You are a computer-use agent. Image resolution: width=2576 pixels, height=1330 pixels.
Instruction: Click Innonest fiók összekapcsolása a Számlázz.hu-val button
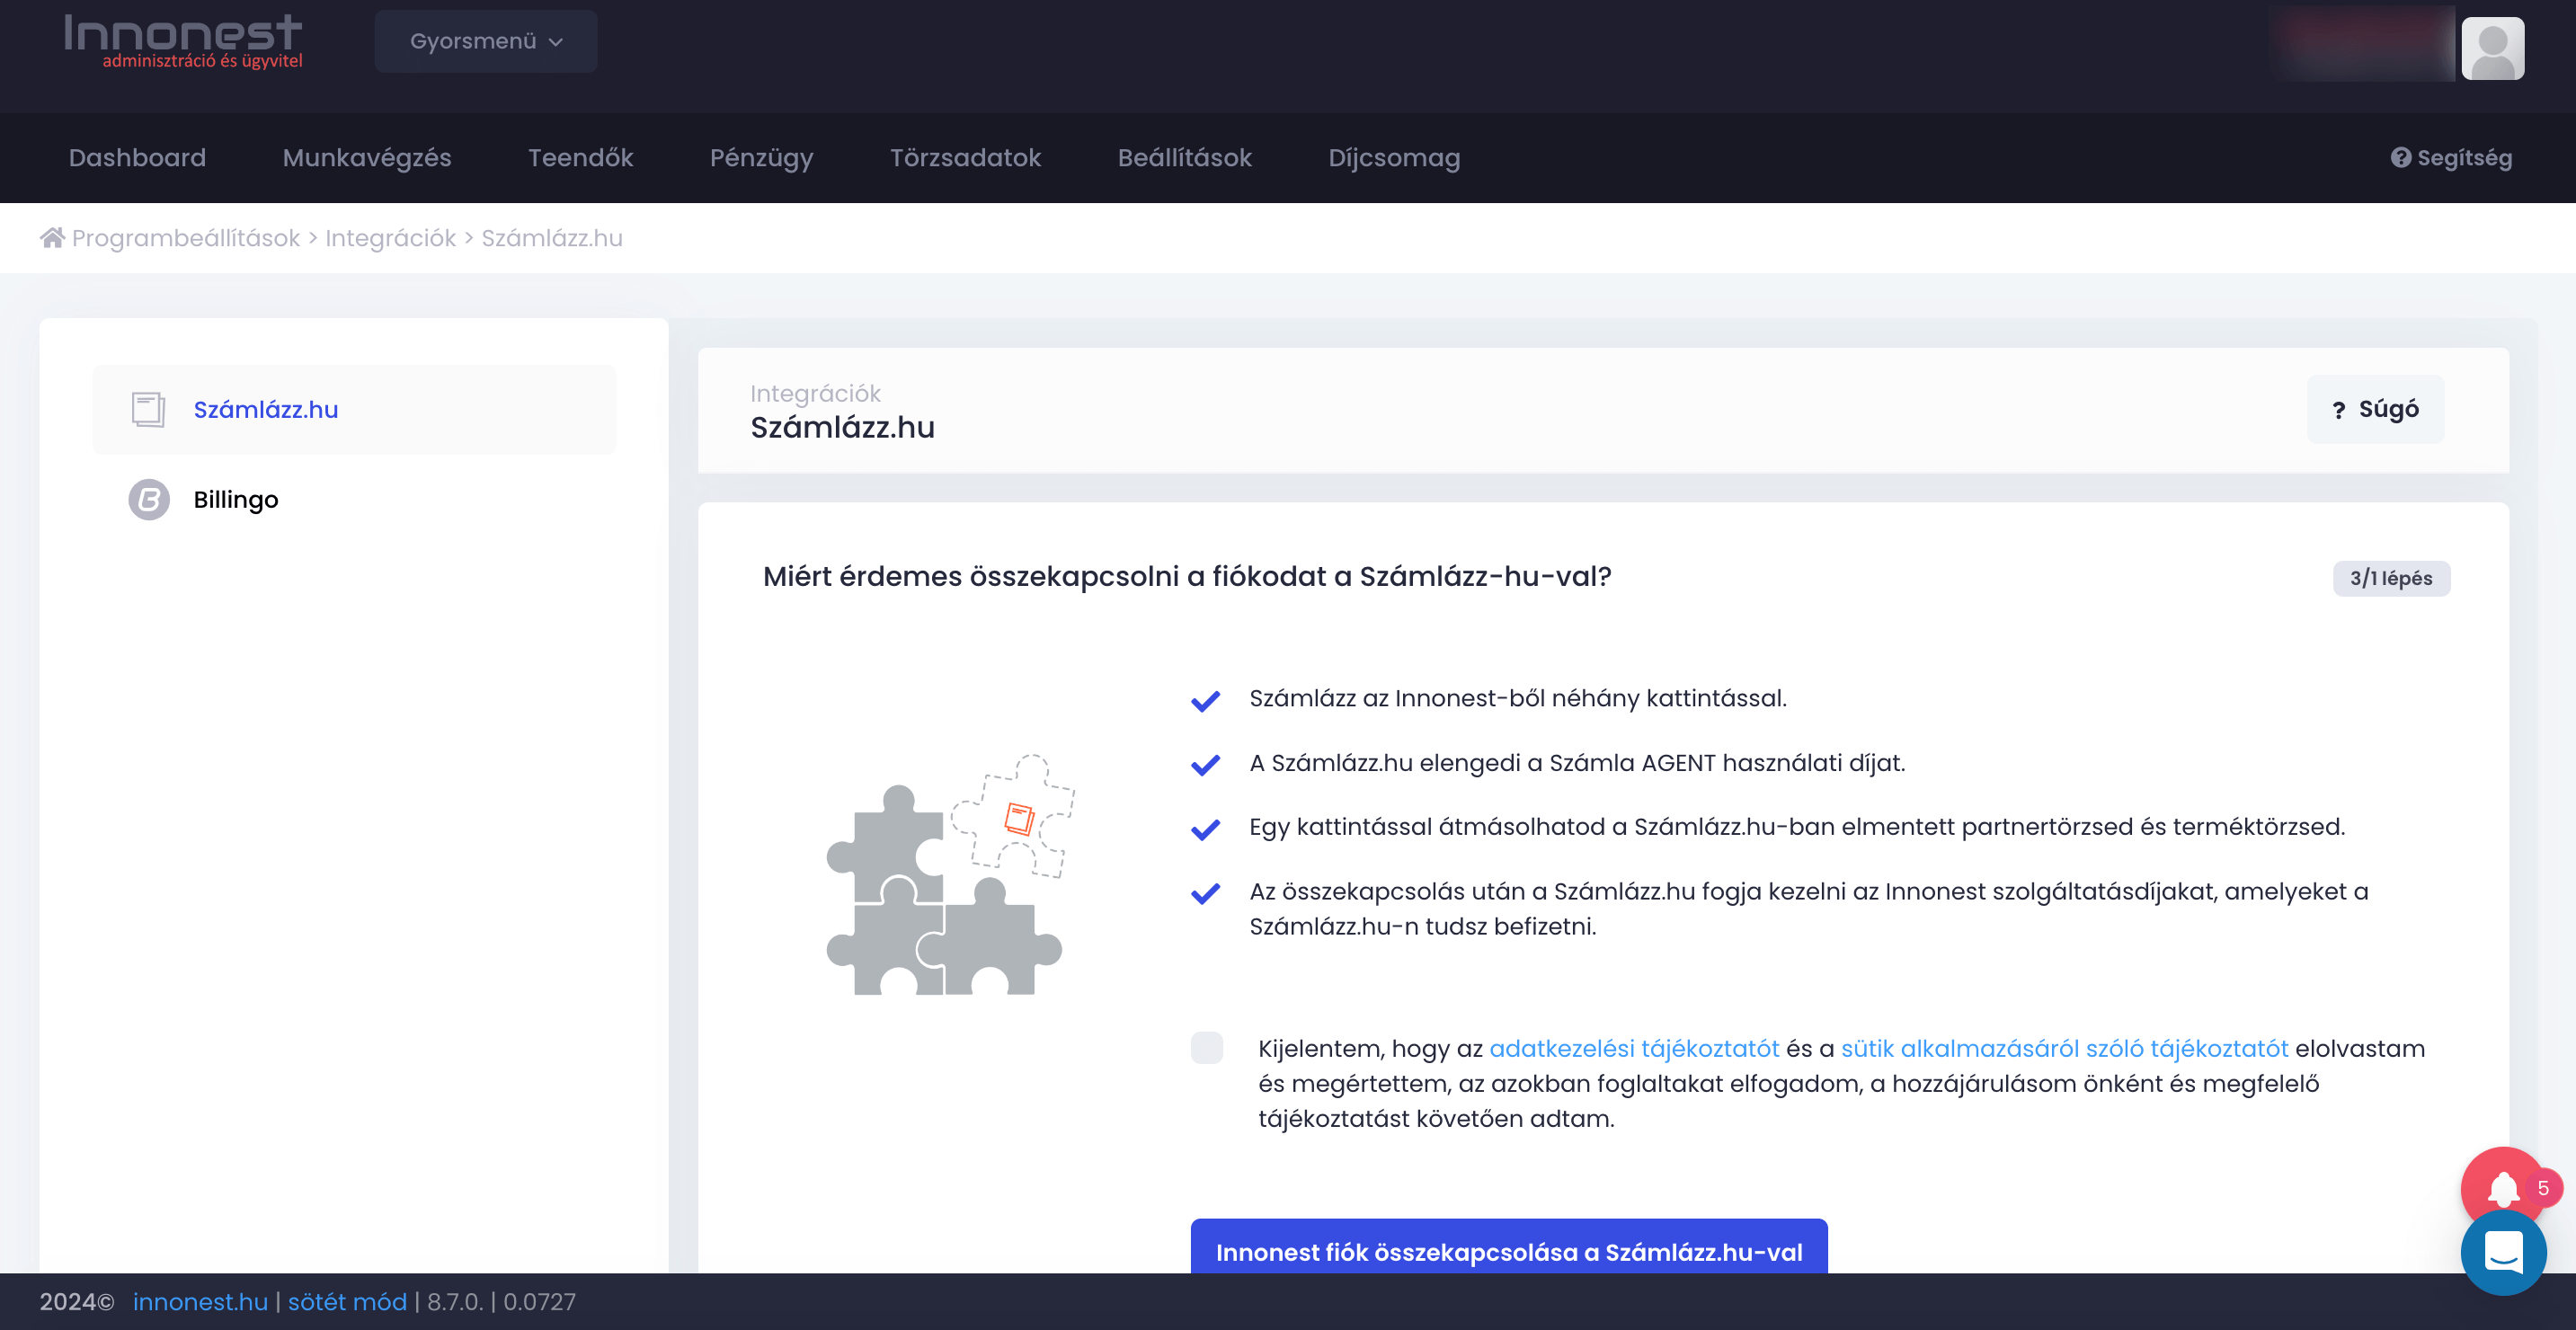point(1509,1246)
